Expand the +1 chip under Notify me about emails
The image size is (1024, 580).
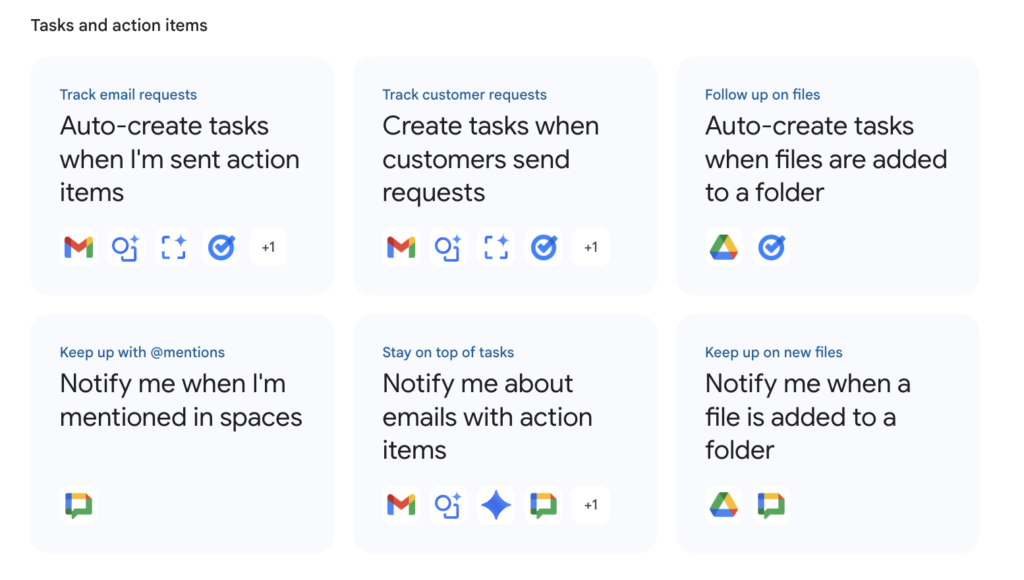pos(591,505)
